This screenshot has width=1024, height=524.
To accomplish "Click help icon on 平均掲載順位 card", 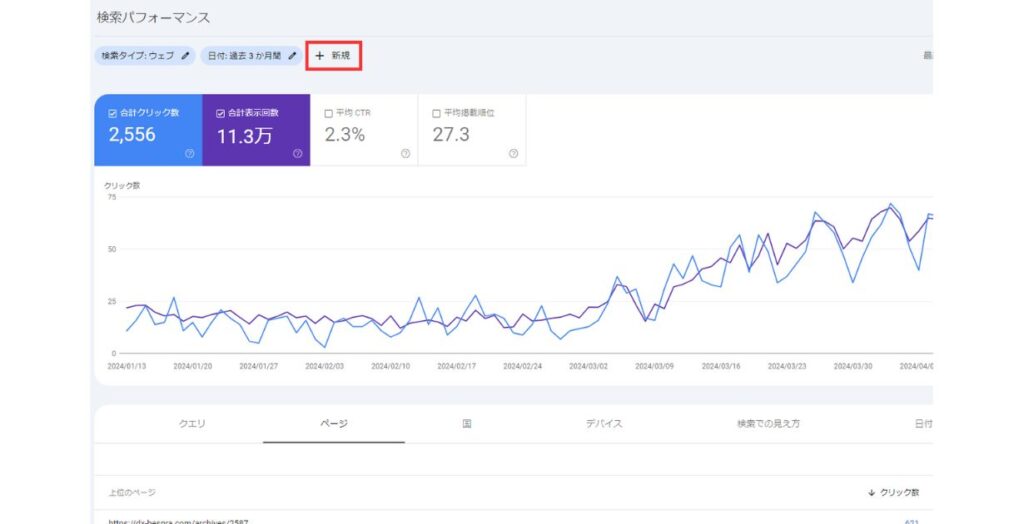I will point(513,154).
